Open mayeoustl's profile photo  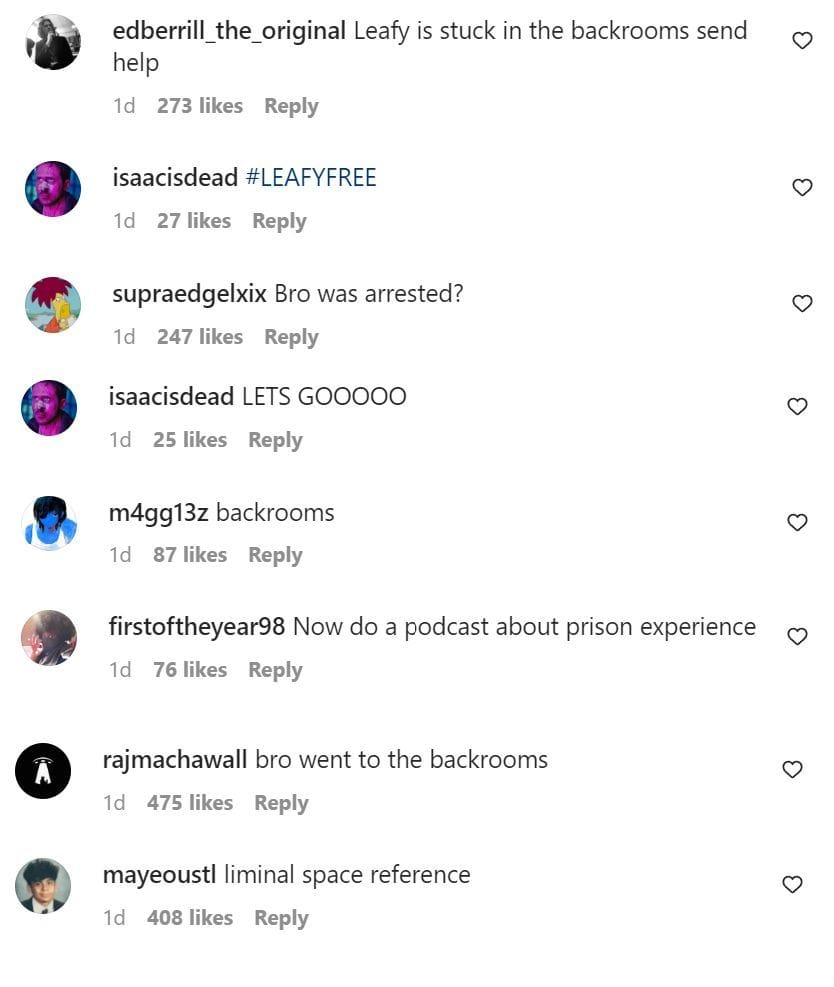click(x=43, y=886)
